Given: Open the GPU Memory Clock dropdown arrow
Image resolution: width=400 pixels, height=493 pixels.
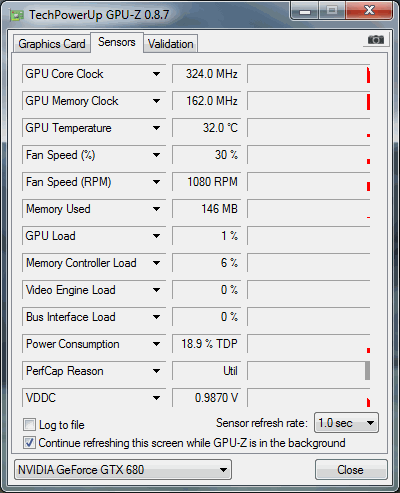Looking at the screenshot, I should [156, 101].
